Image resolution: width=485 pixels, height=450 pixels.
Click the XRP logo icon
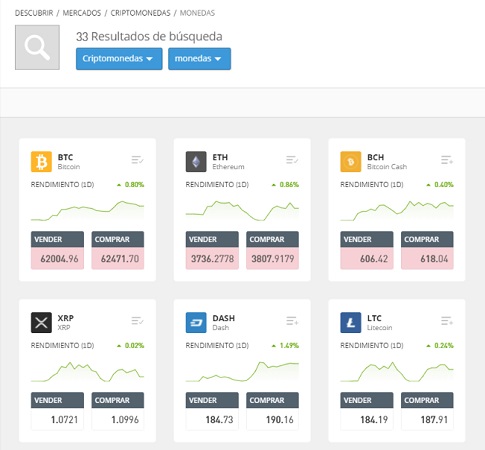[x=41, y=322]
